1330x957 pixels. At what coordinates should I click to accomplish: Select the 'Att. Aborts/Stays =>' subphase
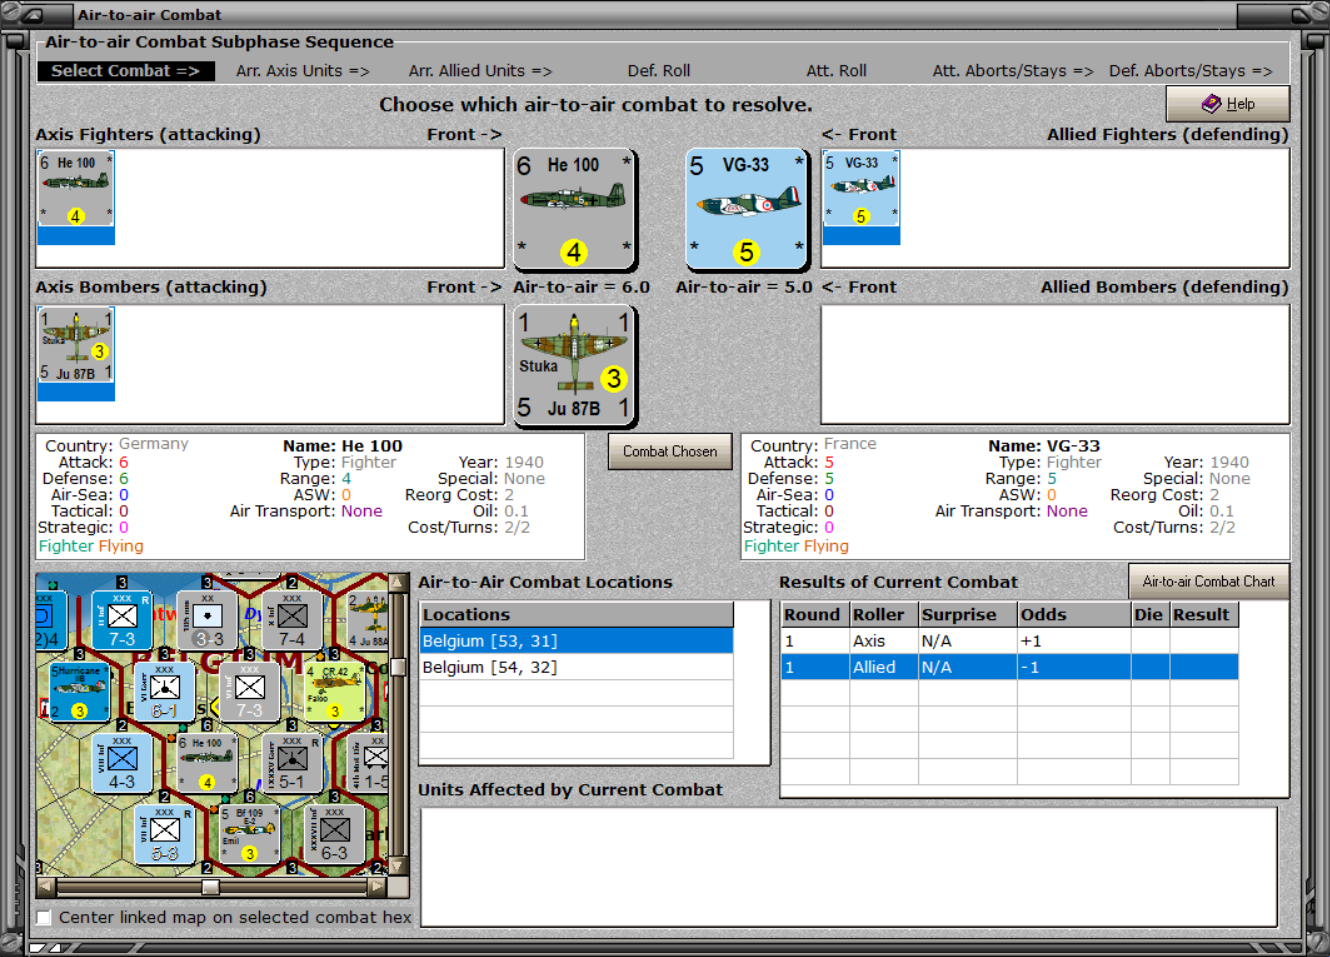(1013, 71)
